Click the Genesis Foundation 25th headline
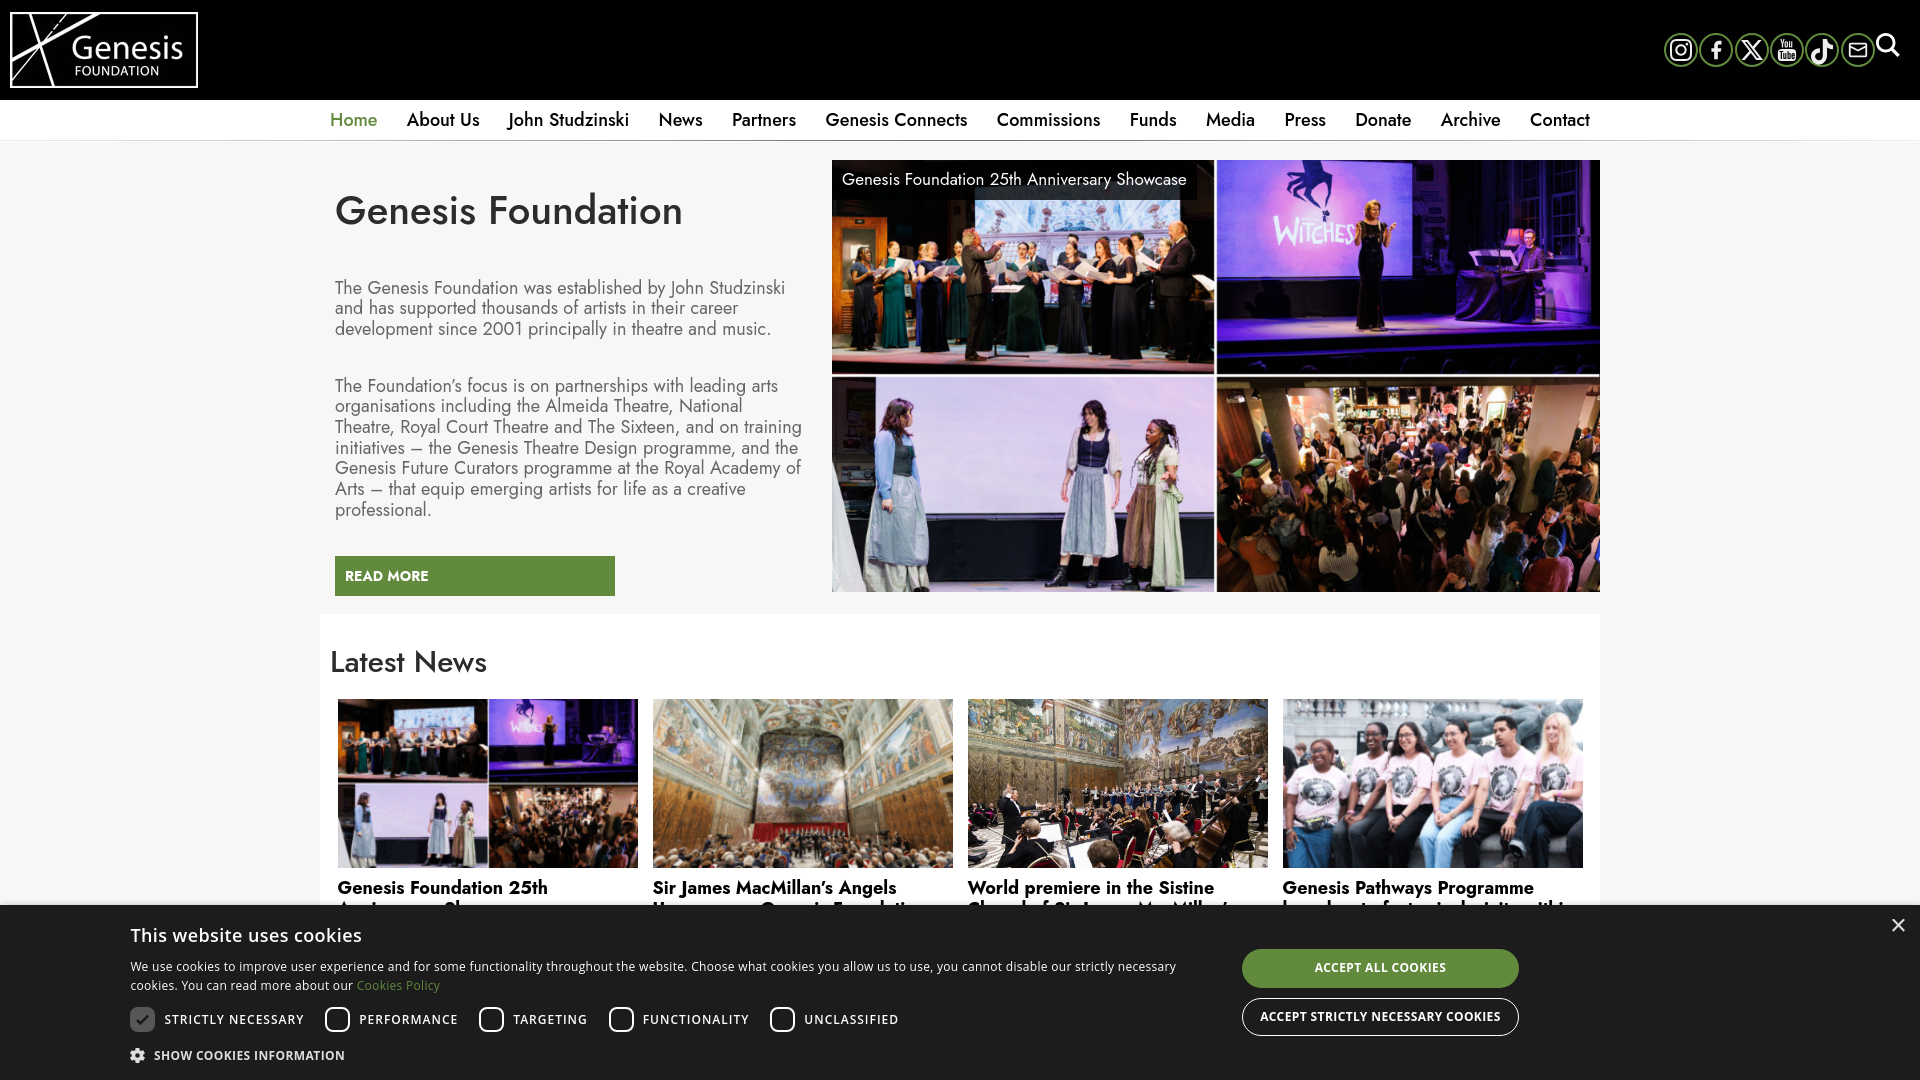The height and width of the screenshot is (1080, 1920). pyautogui.click(x=443, y=889)
